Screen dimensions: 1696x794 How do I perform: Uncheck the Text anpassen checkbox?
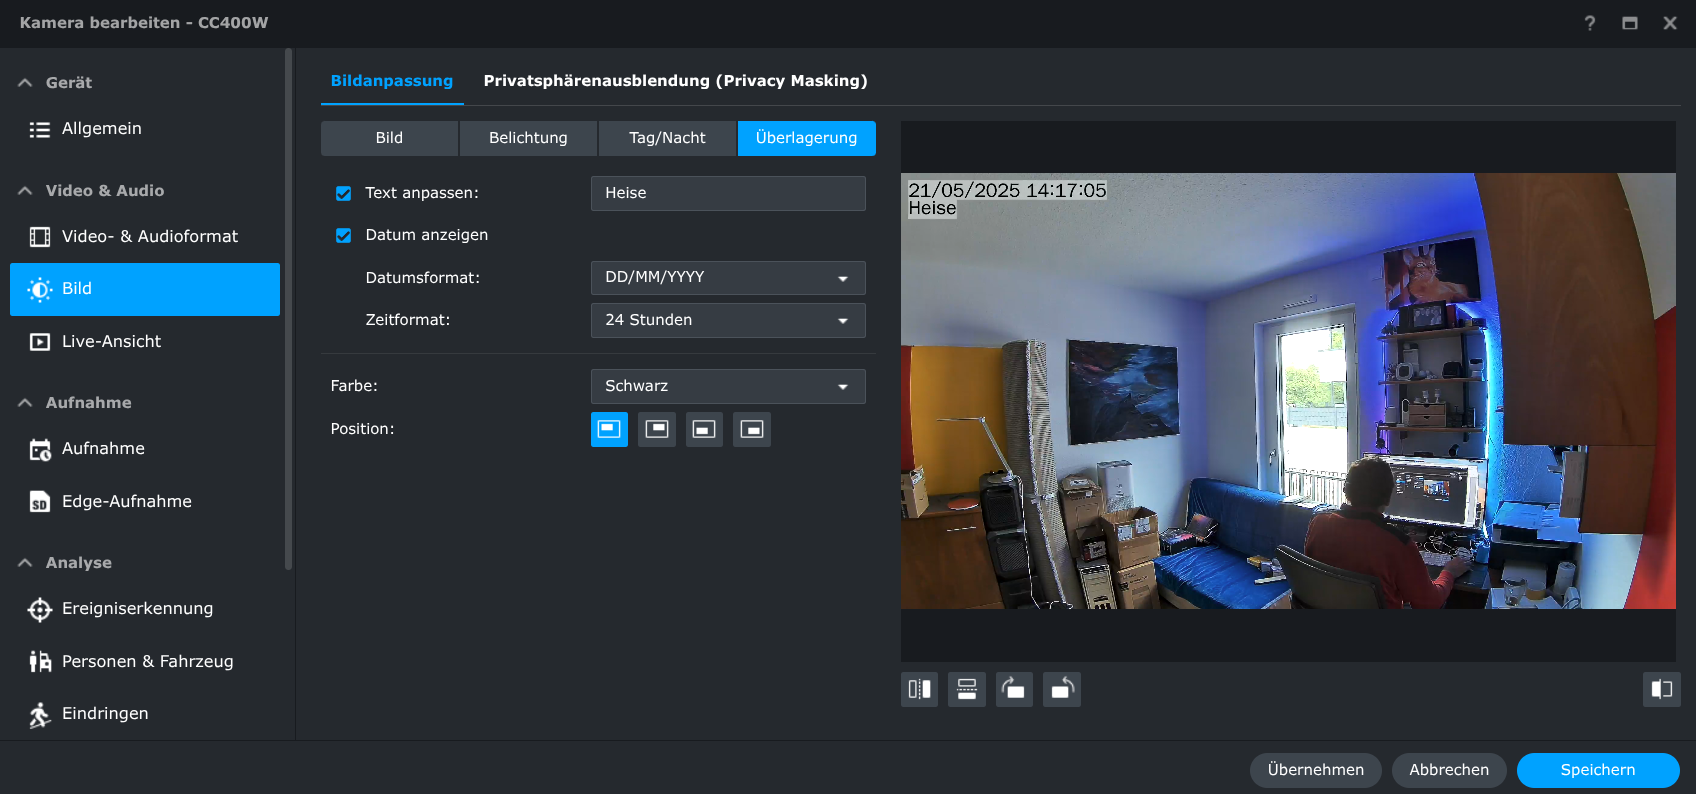tap(343, 193)
